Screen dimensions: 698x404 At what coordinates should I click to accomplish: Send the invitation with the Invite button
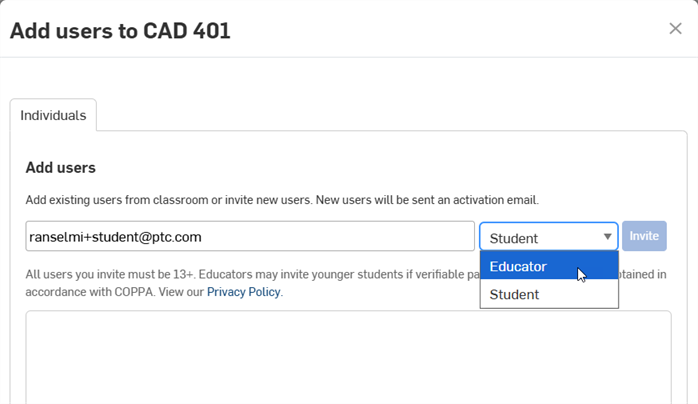(644, 236)
